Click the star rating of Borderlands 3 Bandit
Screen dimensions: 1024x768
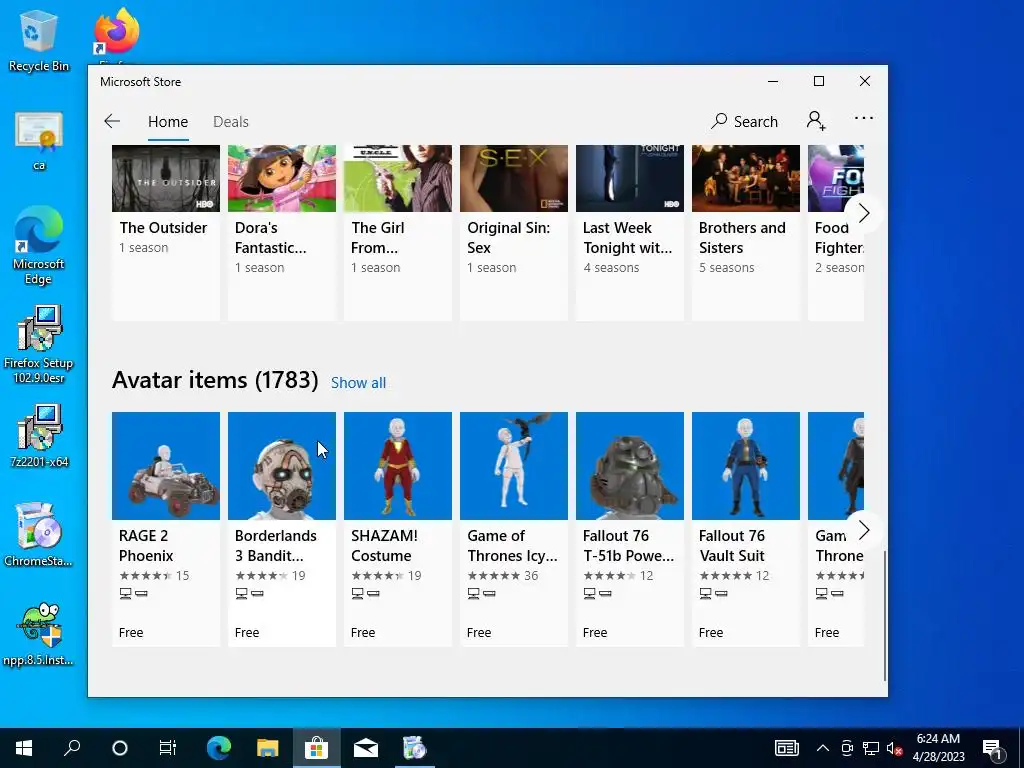261,575
